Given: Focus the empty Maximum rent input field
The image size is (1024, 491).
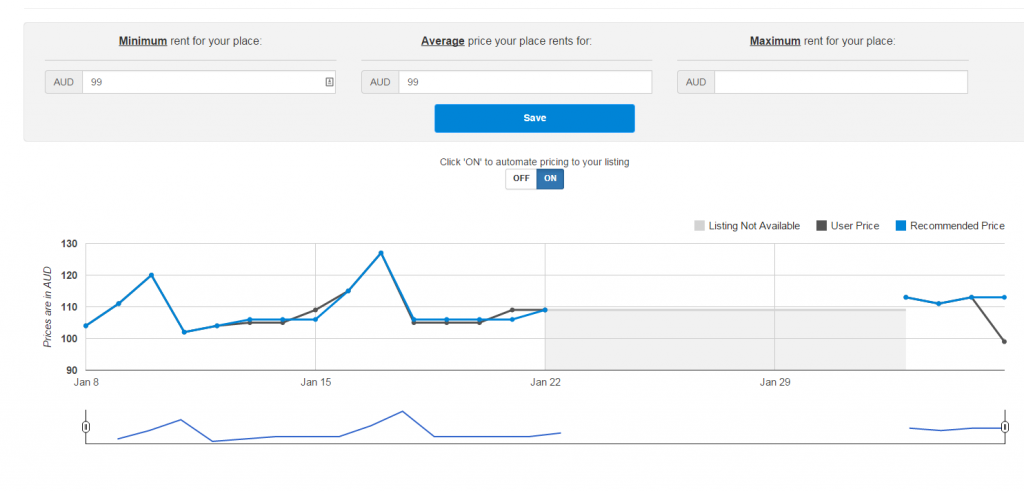Looking at the screenshot, I should tap(841, 82).
